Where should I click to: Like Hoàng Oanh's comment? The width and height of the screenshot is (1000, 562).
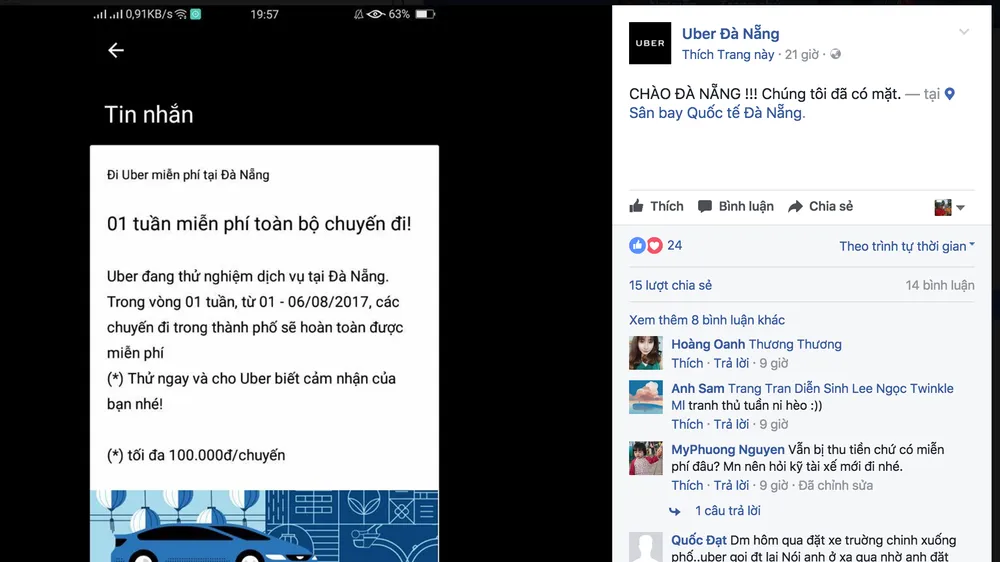pos(687,363)
